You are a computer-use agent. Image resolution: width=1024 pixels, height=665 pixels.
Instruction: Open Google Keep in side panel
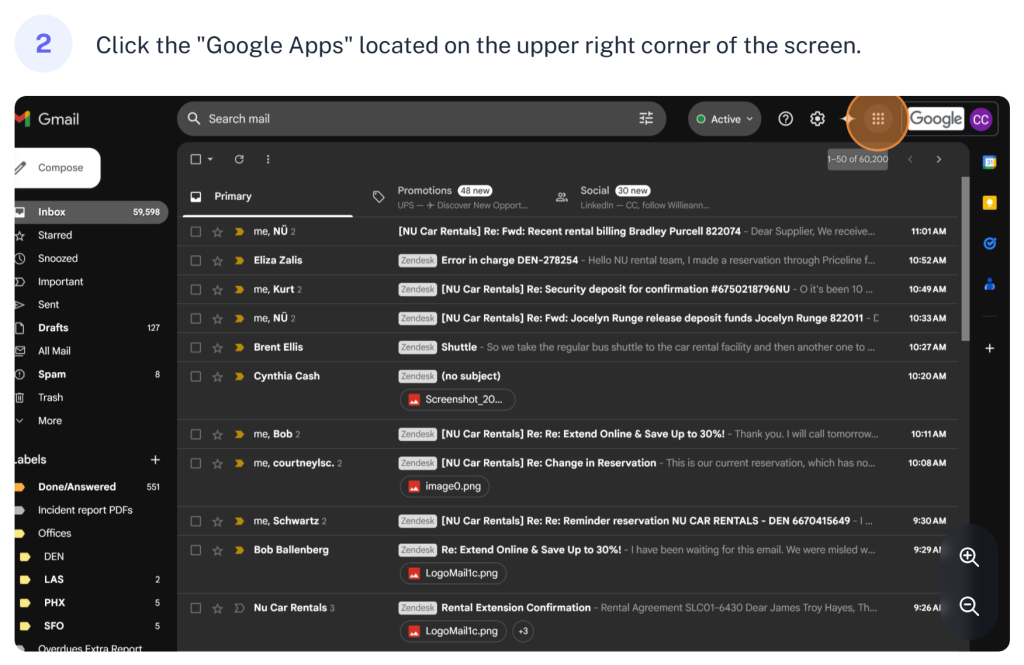989,203
